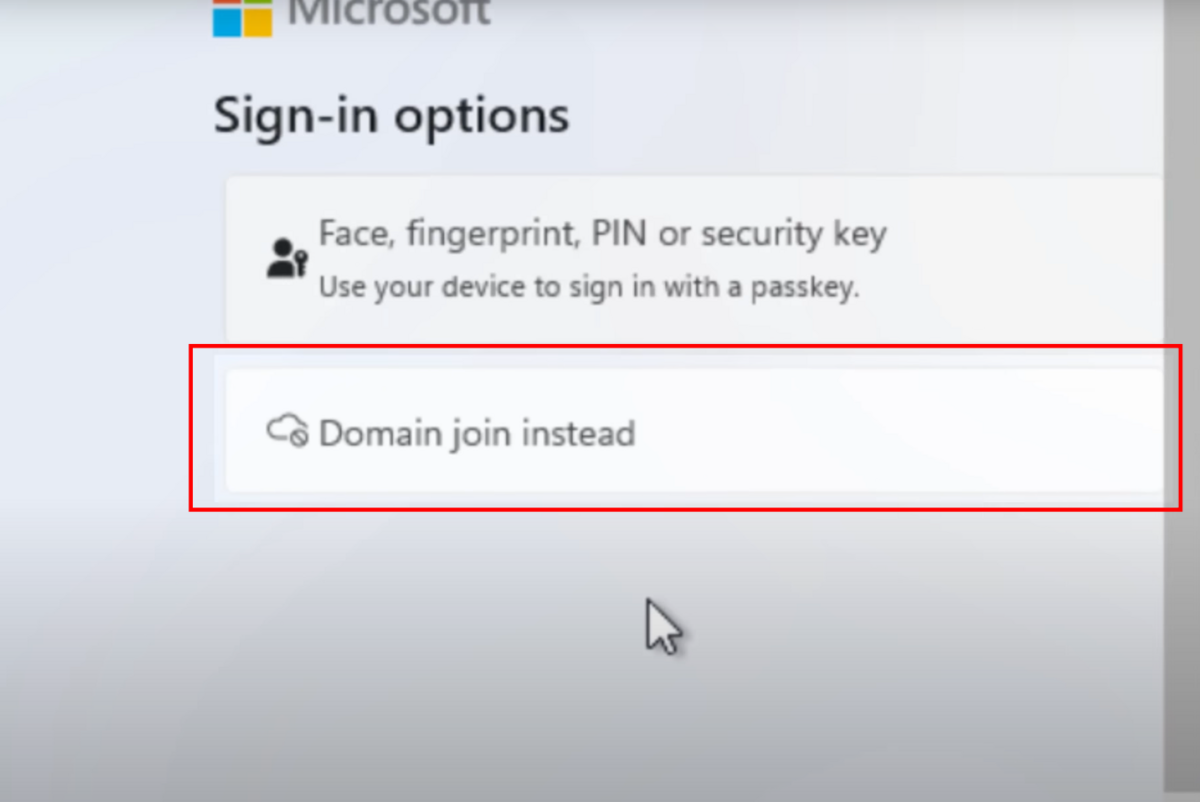Click the yellow square in Microsoft logo
Screen dimensions: 1200x802
(x=258, y=24)
